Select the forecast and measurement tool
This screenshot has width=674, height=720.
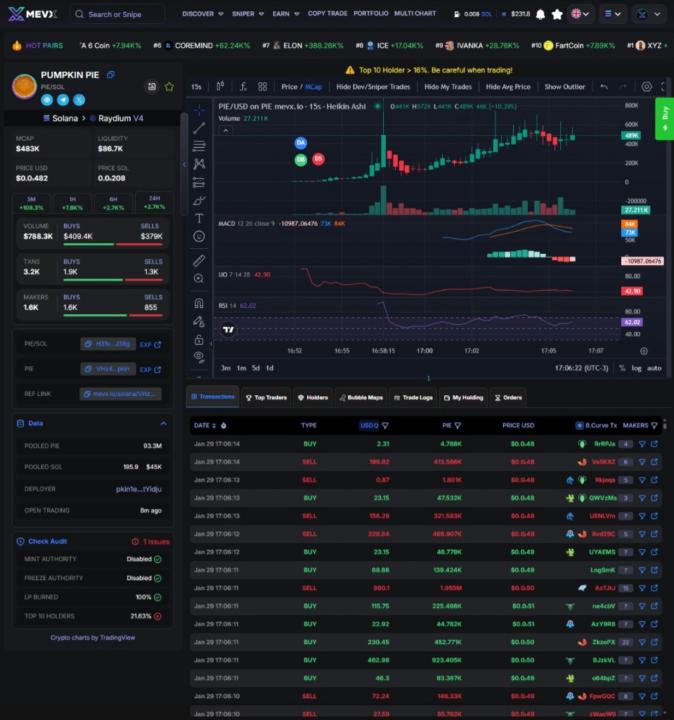199,182
